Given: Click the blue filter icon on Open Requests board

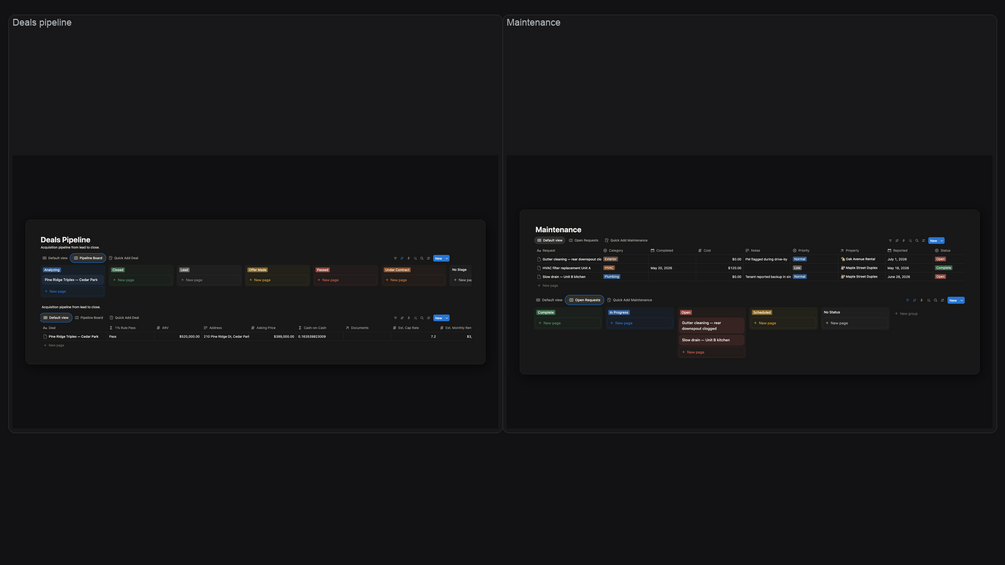Looking at the screenshot, I should point(908,300).
